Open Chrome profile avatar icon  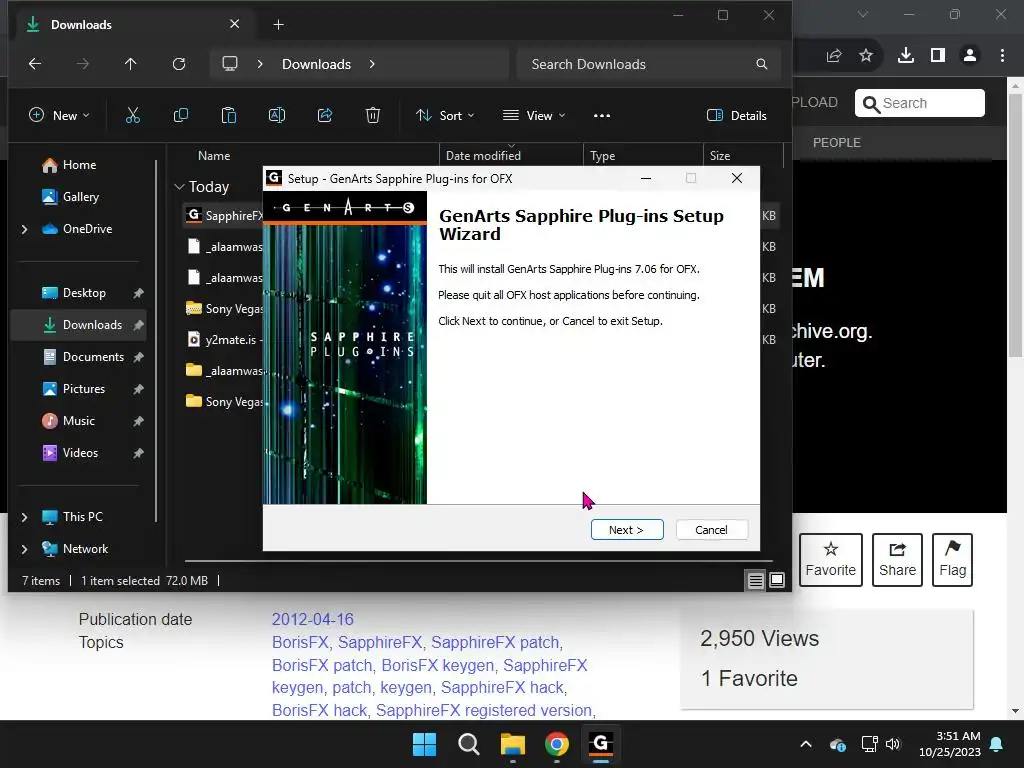point(970,56)
